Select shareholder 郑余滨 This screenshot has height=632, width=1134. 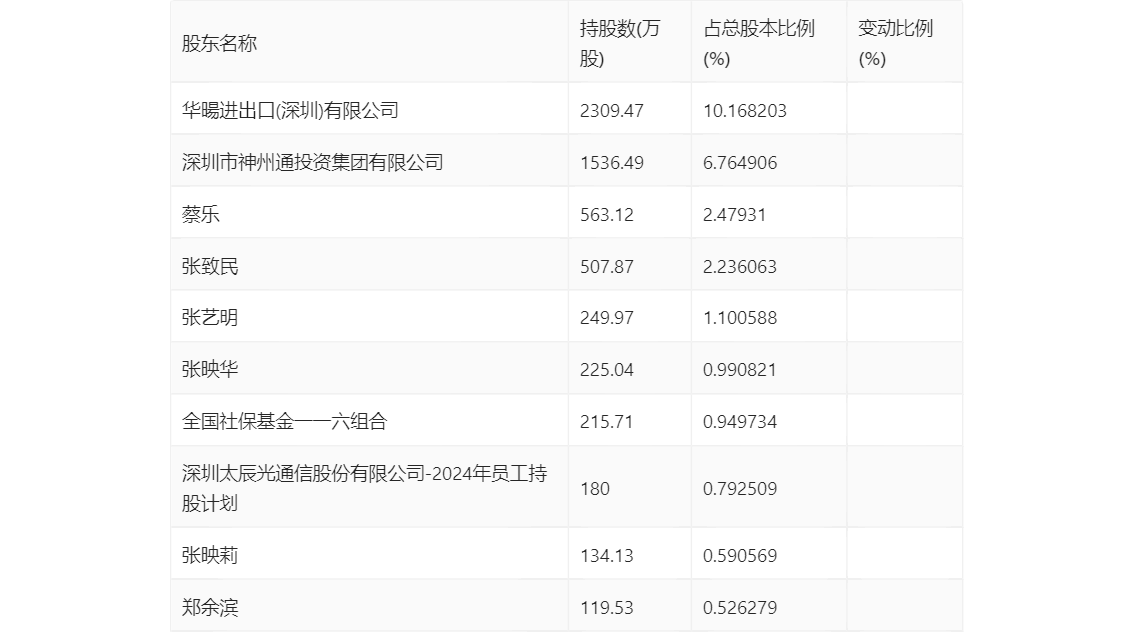(210, 607)
